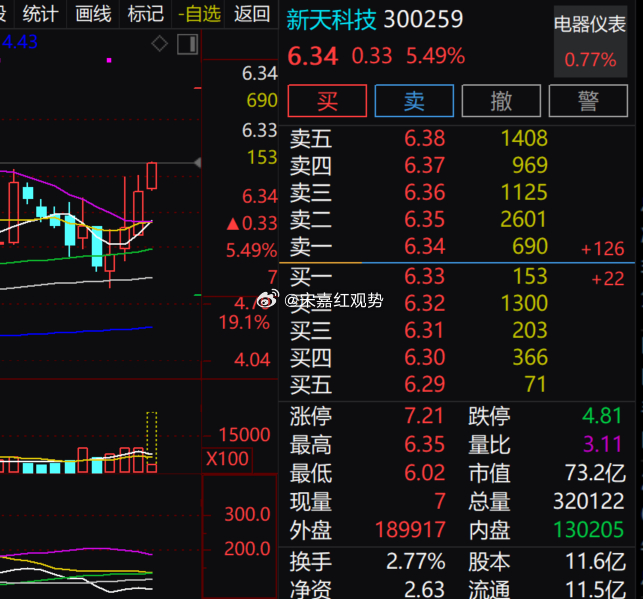Click 最高 value 6.35

tap(424, 444)
